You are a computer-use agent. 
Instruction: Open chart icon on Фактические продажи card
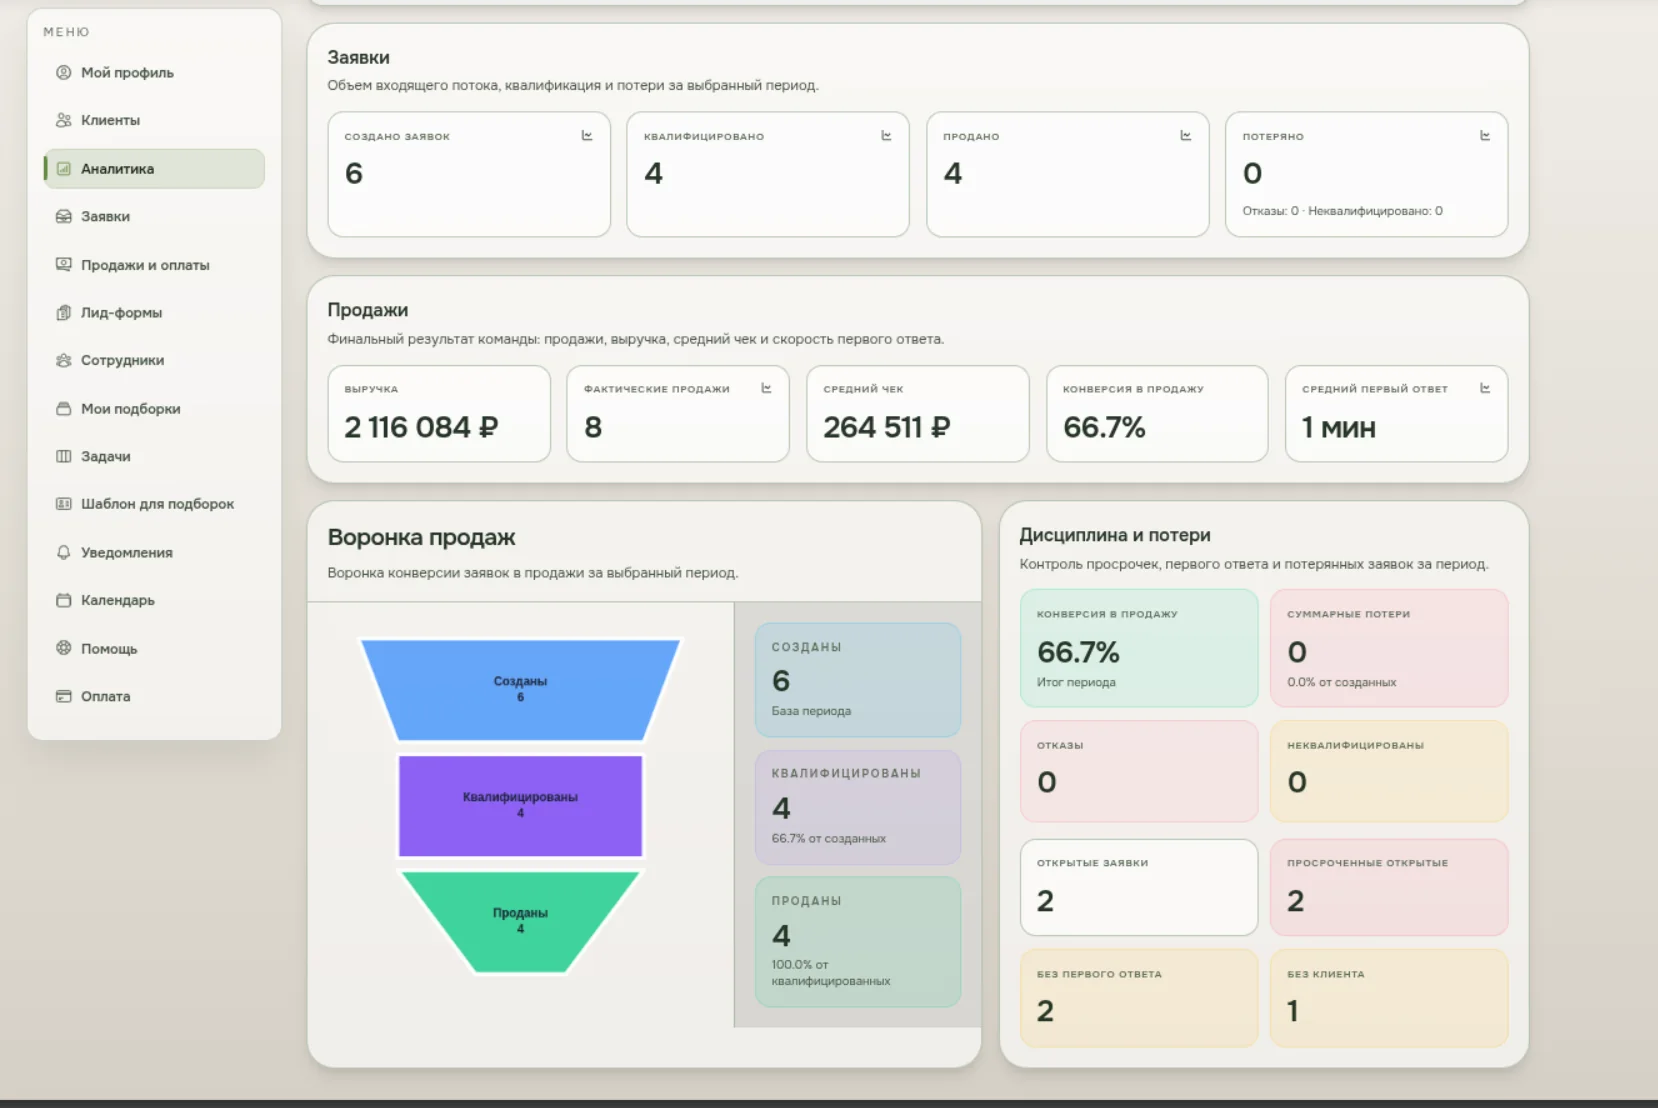(766, 388)
